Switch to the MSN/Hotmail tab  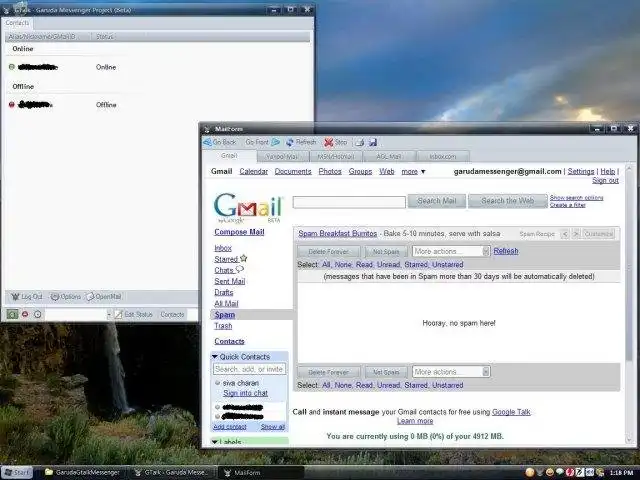click(x=336, y=156)
